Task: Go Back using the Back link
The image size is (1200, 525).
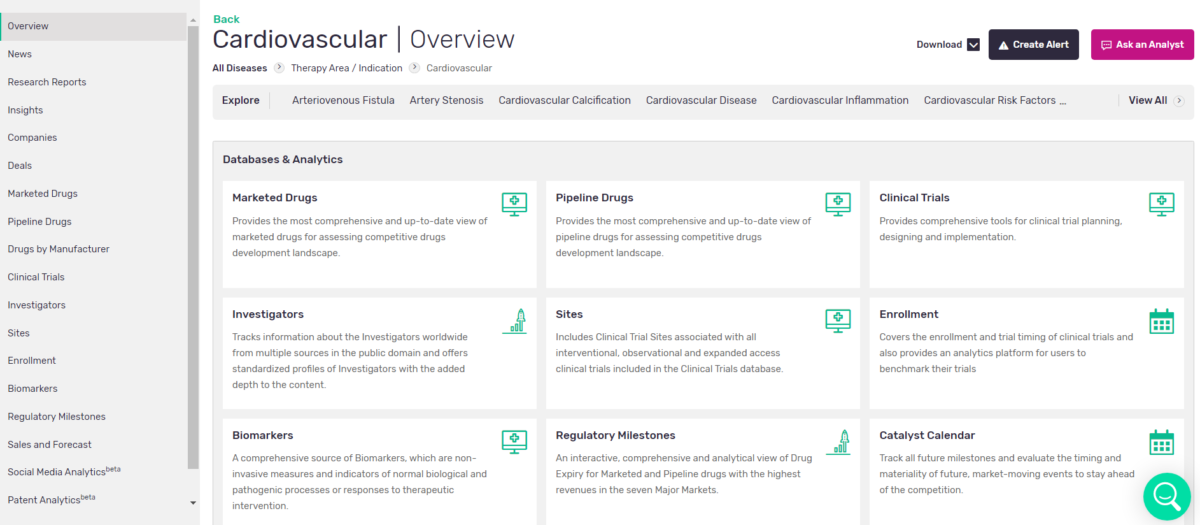Action: 226,19
